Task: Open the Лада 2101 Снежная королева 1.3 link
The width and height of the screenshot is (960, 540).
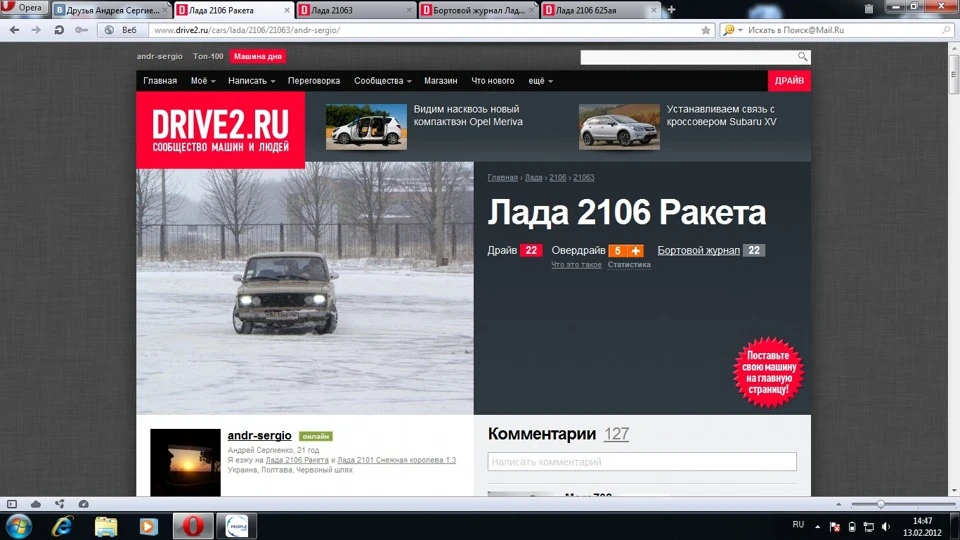Action: [x=397, y=460]
